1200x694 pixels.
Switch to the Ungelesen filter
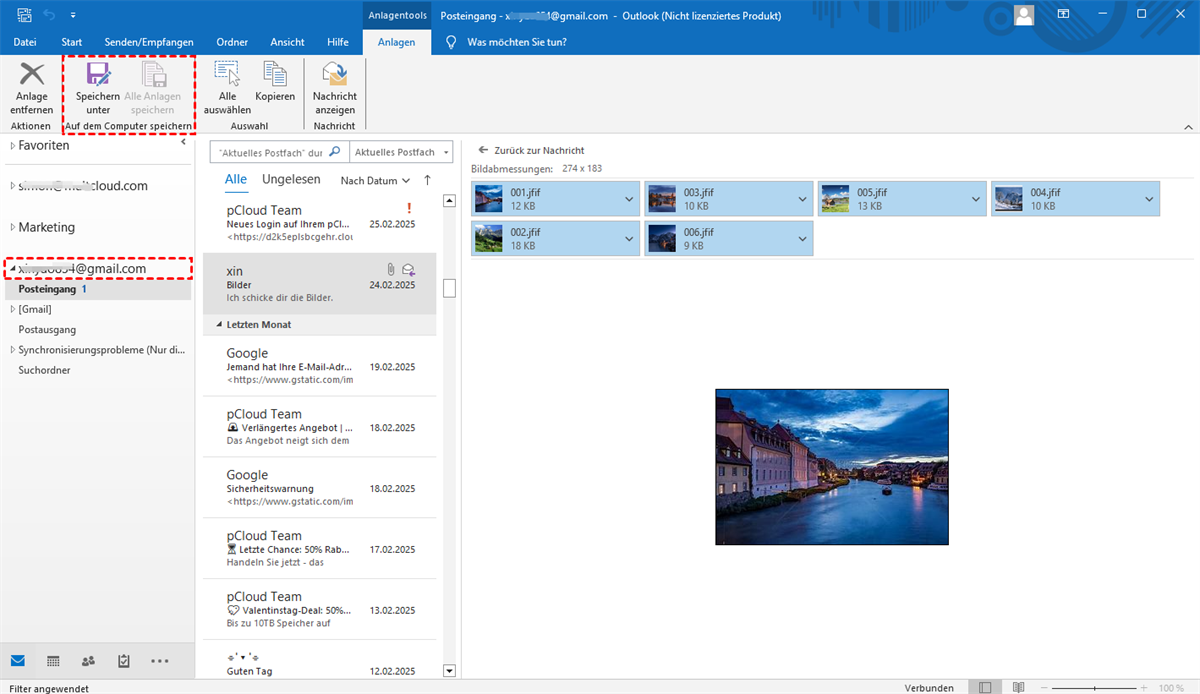pos(291,179)
